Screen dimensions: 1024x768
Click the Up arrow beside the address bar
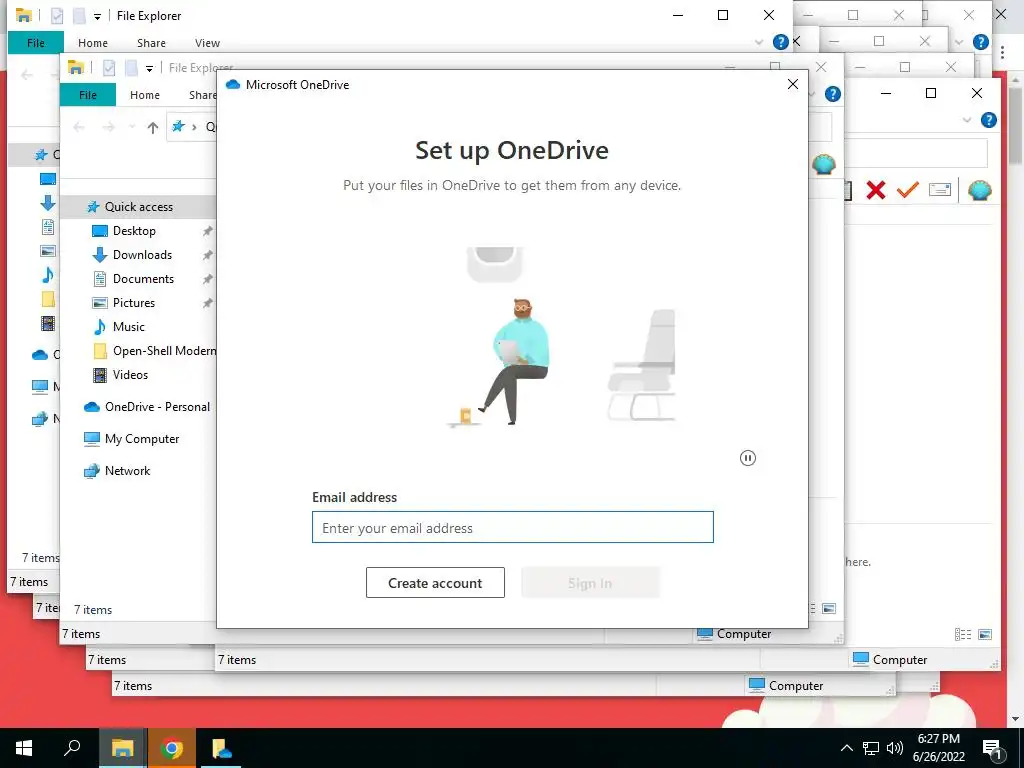[152, 127]
